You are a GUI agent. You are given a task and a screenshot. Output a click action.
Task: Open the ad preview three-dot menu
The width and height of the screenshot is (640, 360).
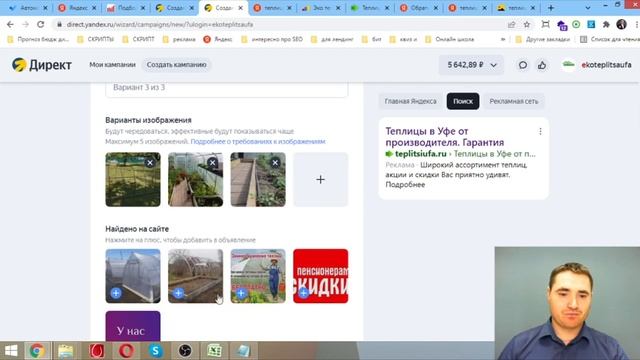point(540,131)
